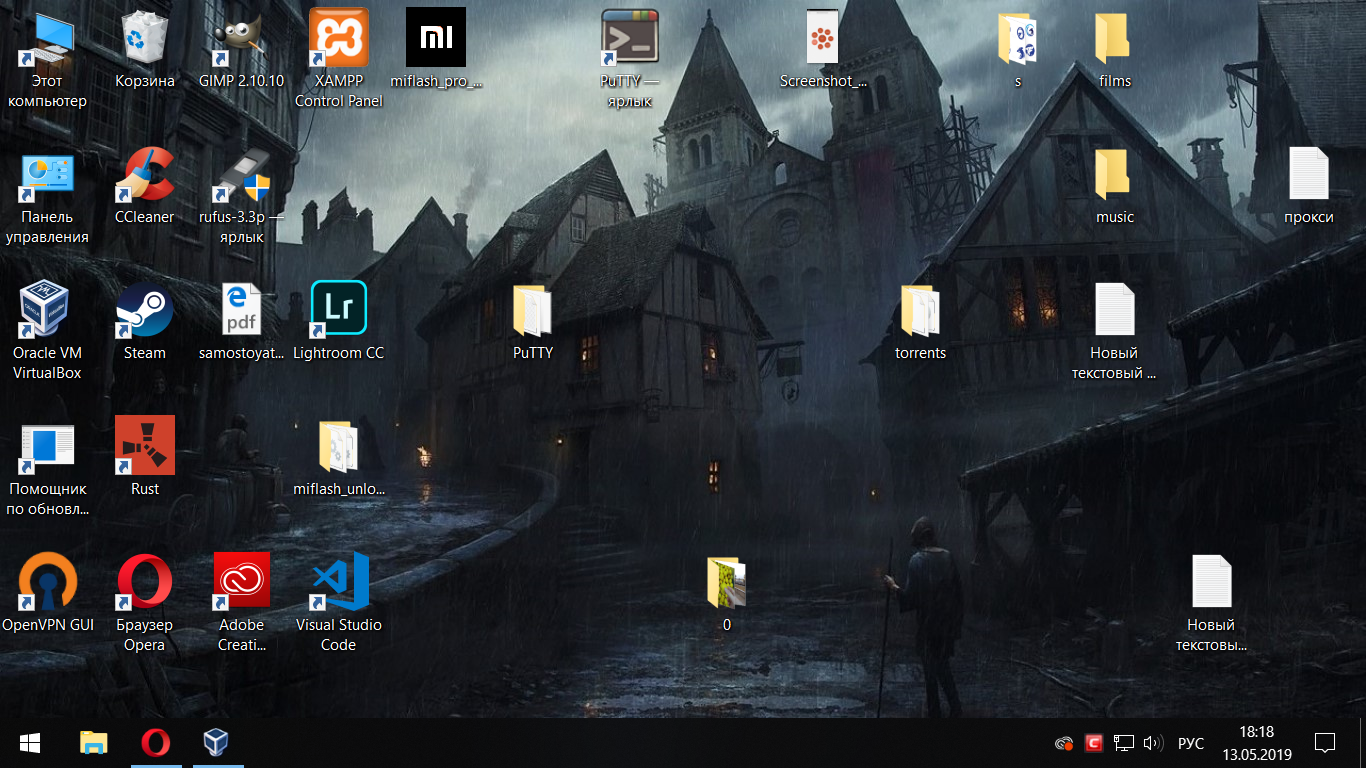
Task: Open VirtualBox from the taskbar
Action: point(216,743)
